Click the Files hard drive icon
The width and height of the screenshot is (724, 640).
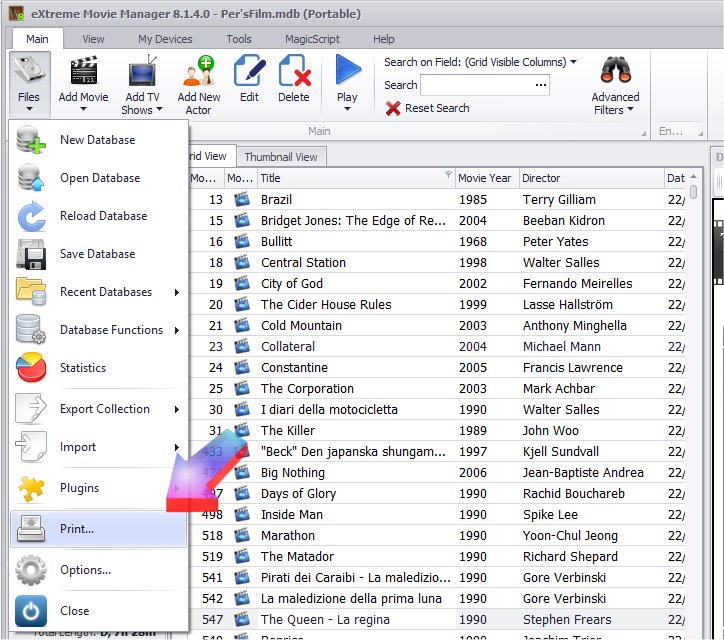[x=29, y=72]
